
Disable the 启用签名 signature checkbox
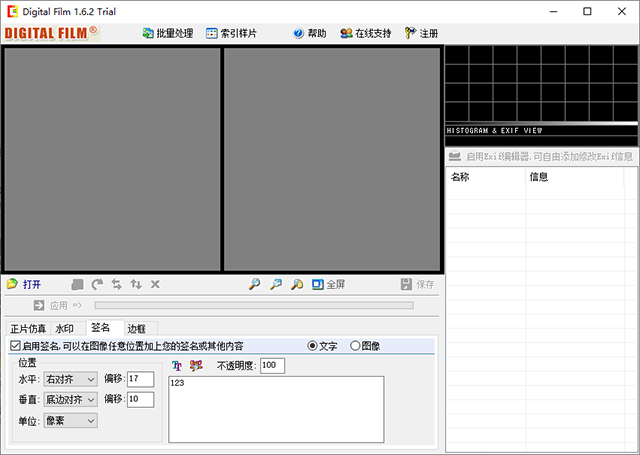[x=15, y=346]
